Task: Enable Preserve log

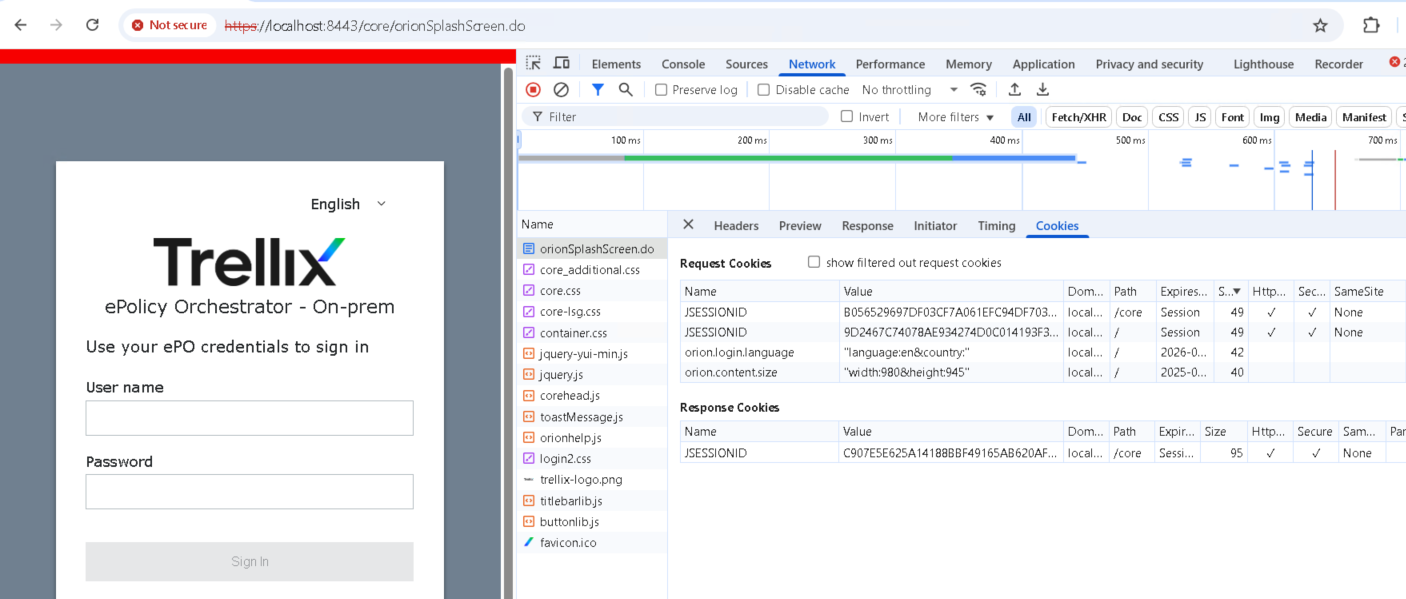Action: click(660, 89)
